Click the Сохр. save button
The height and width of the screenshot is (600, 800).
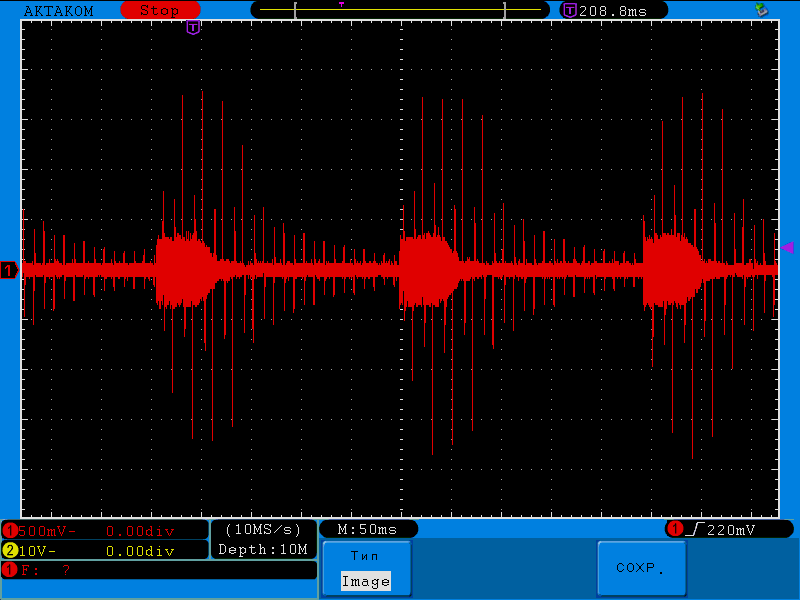(x=641, y=569)
